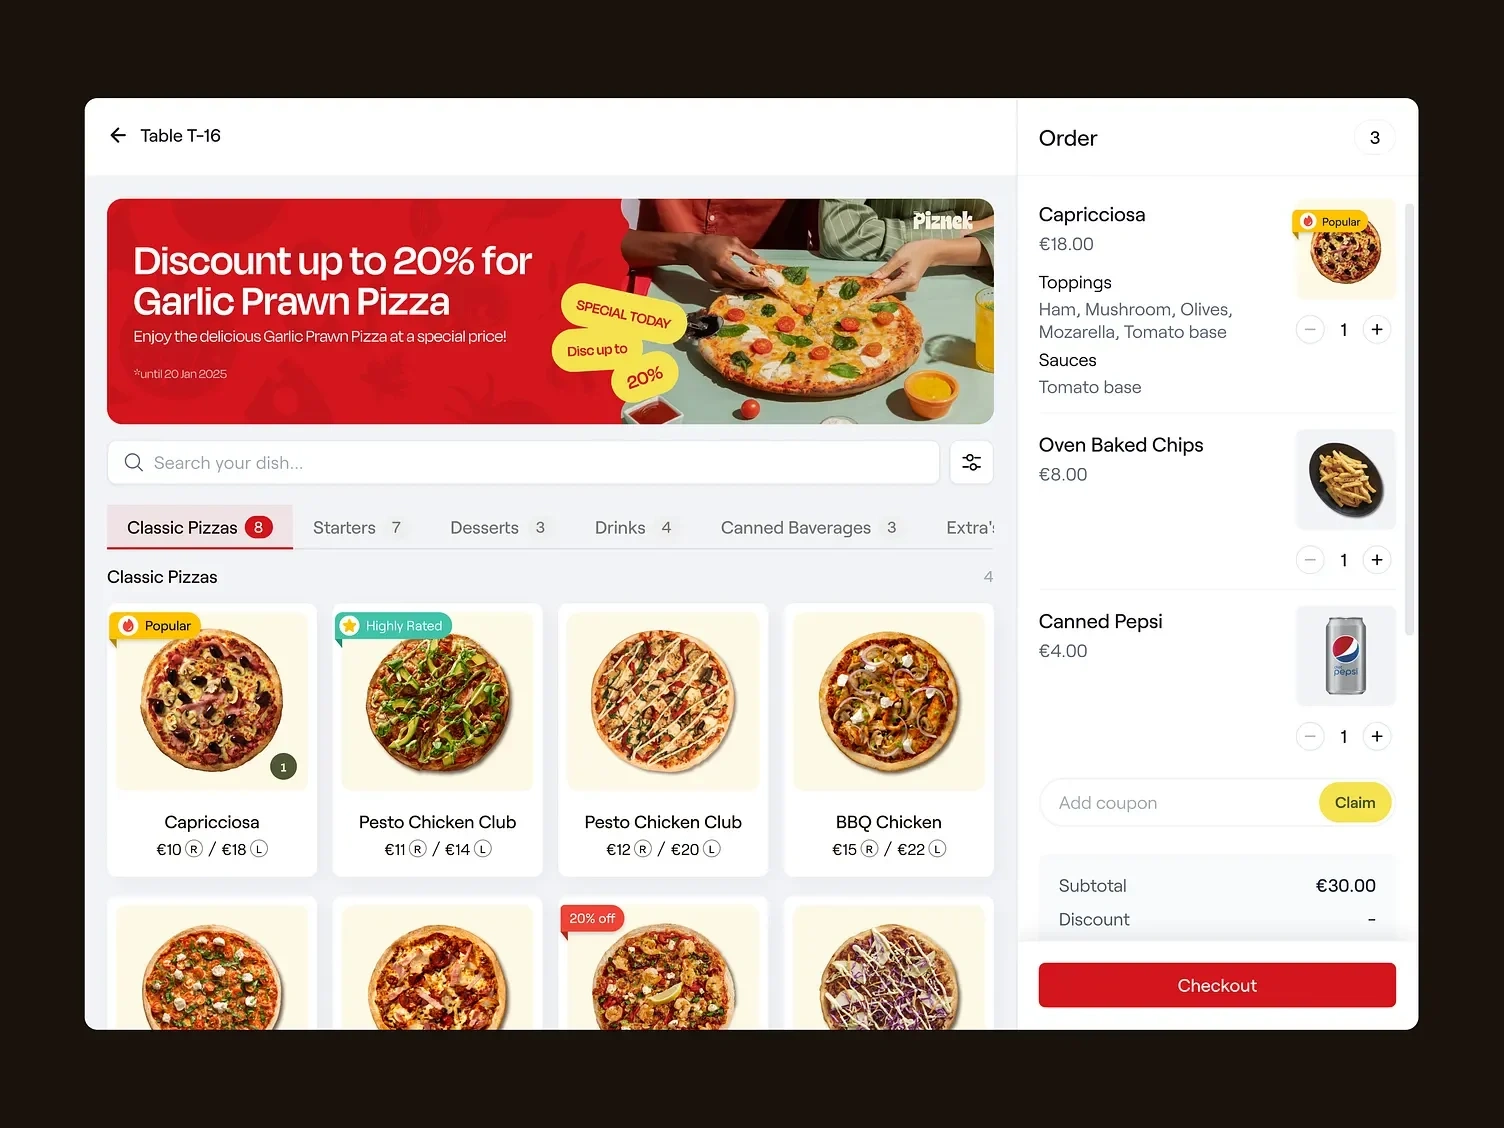Select the BBQ Chicken pizza card

click(889, 740)
